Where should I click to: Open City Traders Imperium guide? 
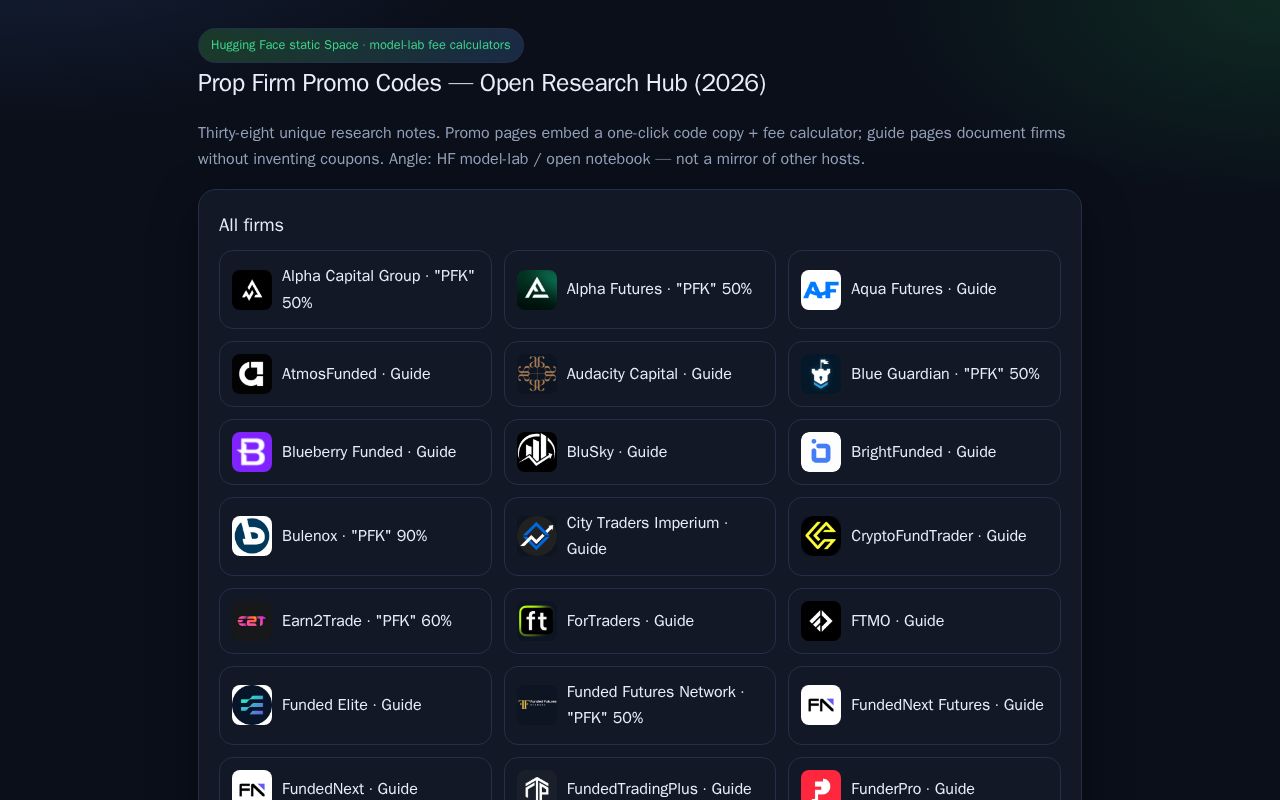click(x=640, y=536)
